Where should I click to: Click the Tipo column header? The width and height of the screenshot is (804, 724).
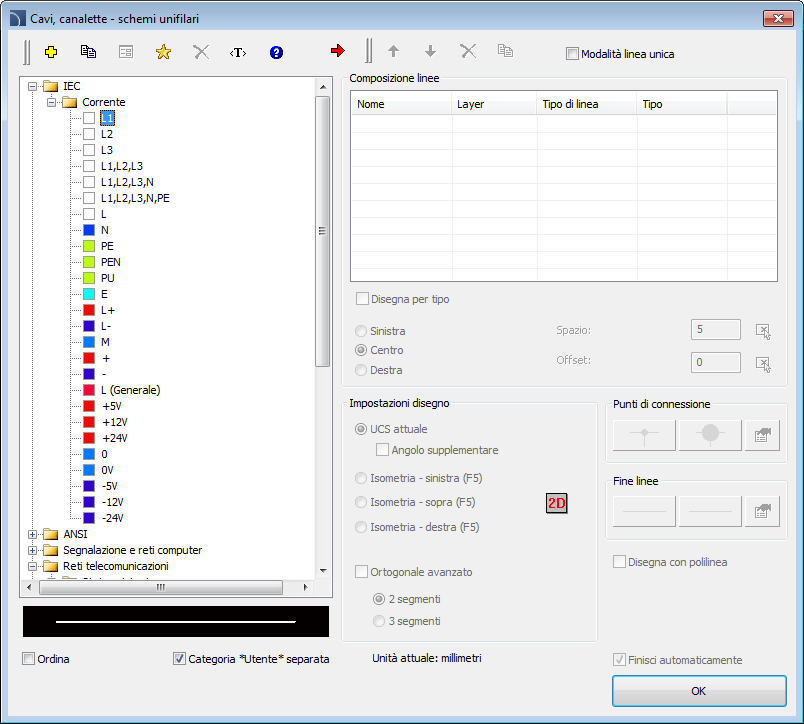click(x=681, y=104)
